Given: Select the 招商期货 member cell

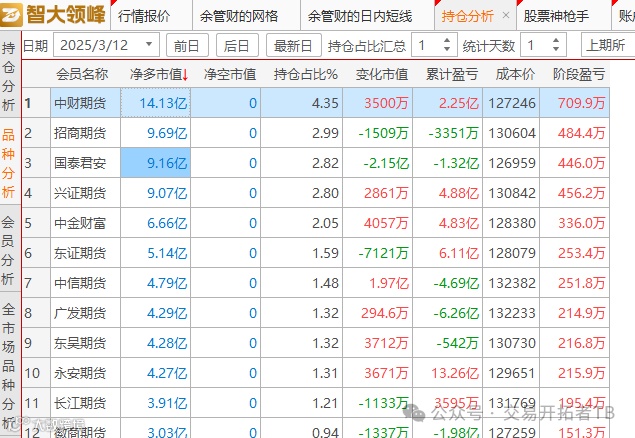Looking at the screenshot, I should [x=85, y=133].
